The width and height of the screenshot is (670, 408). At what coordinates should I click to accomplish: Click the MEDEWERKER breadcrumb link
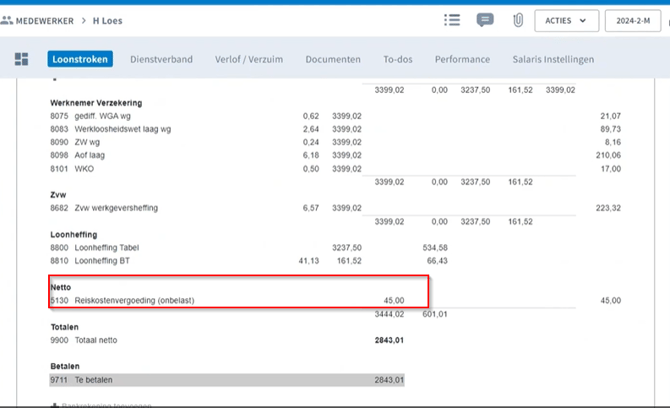pyautogui.click(x=50, y=20)
